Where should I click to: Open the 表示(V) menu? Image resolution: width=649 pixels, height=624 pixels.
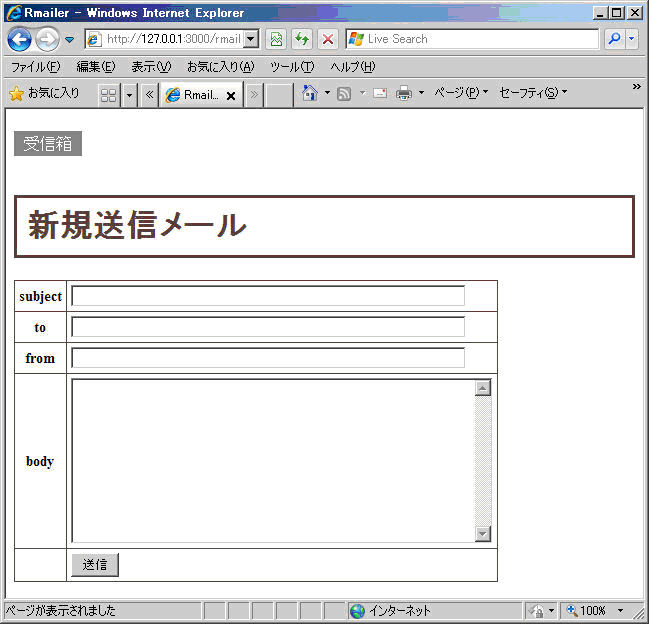click(151, 67)
